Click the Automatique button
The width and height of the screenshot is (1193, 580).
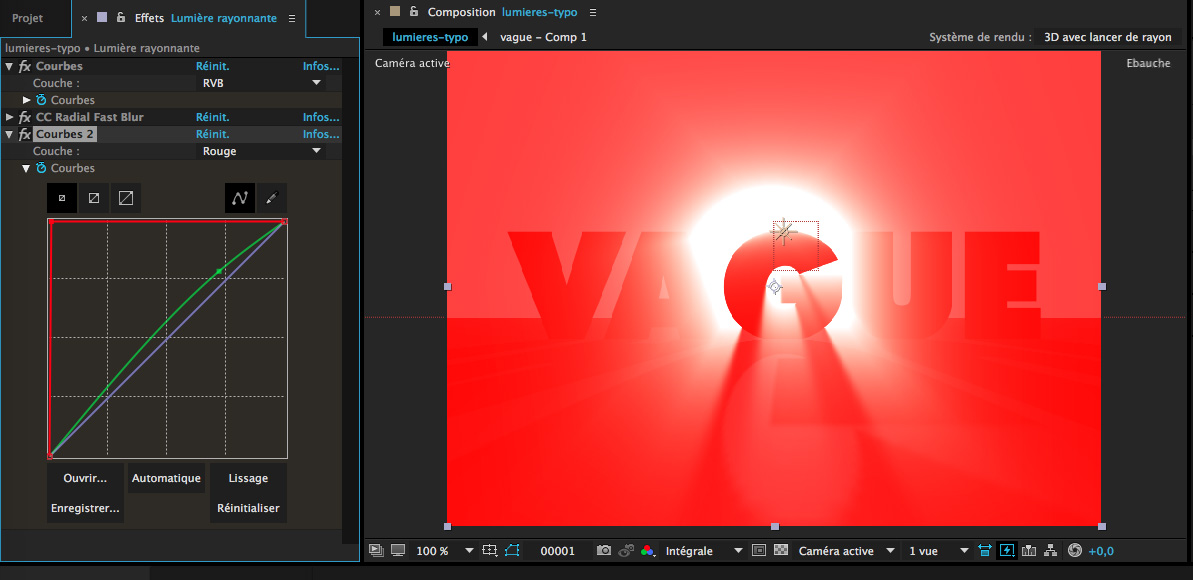click(166, 479)
